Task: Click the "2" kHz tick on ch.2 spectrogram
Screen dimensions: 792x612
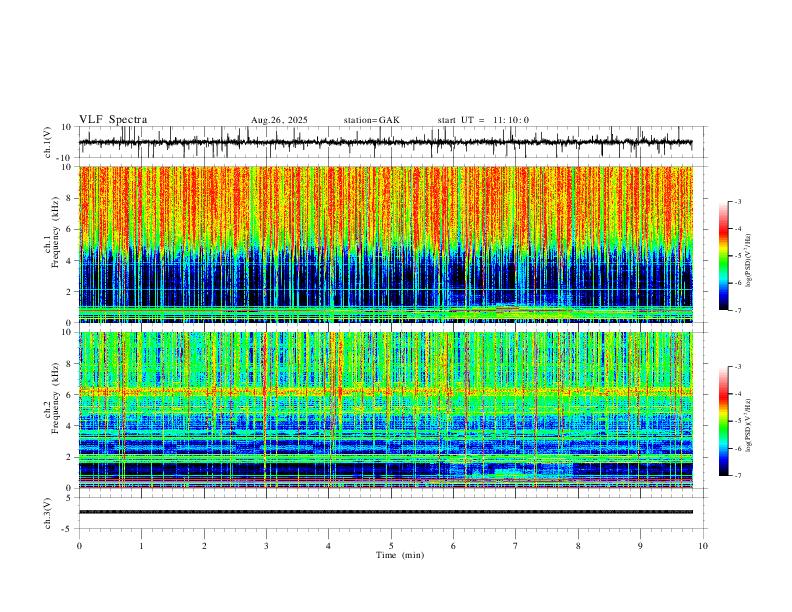Action: (69, 457)
